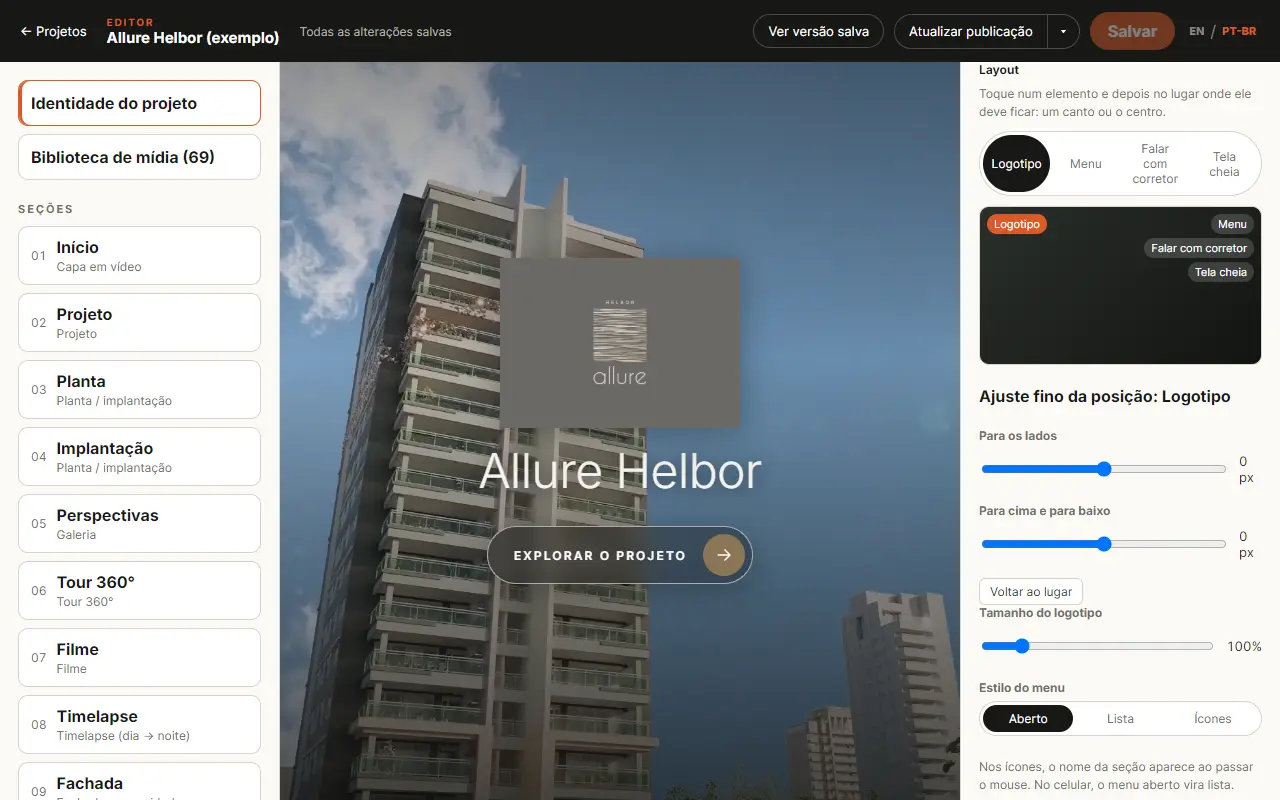Select Tela cheia chip in layout preview
The width and height of the screenshot is (1280, 800).
(1221, 272)
